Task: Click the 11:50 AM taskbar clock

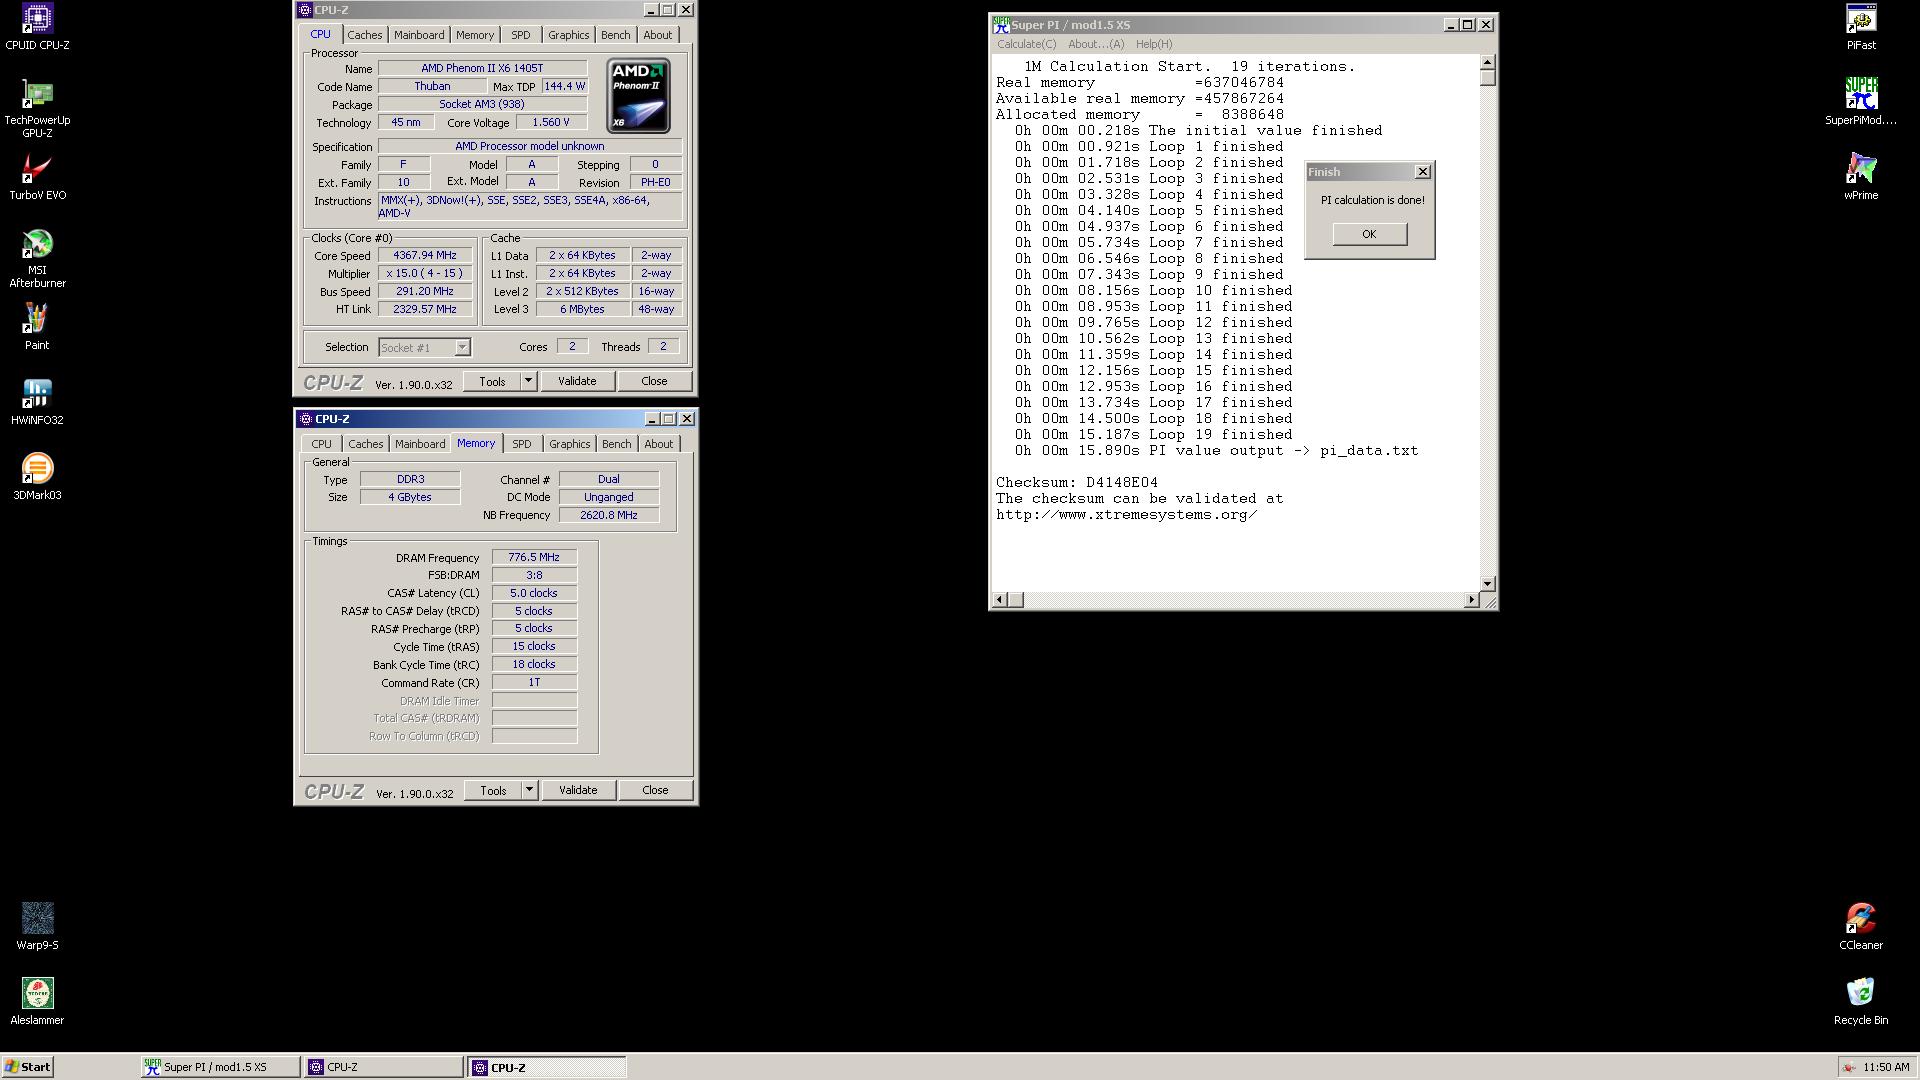Action: pyautogui.click(x=1886, y=1067)
